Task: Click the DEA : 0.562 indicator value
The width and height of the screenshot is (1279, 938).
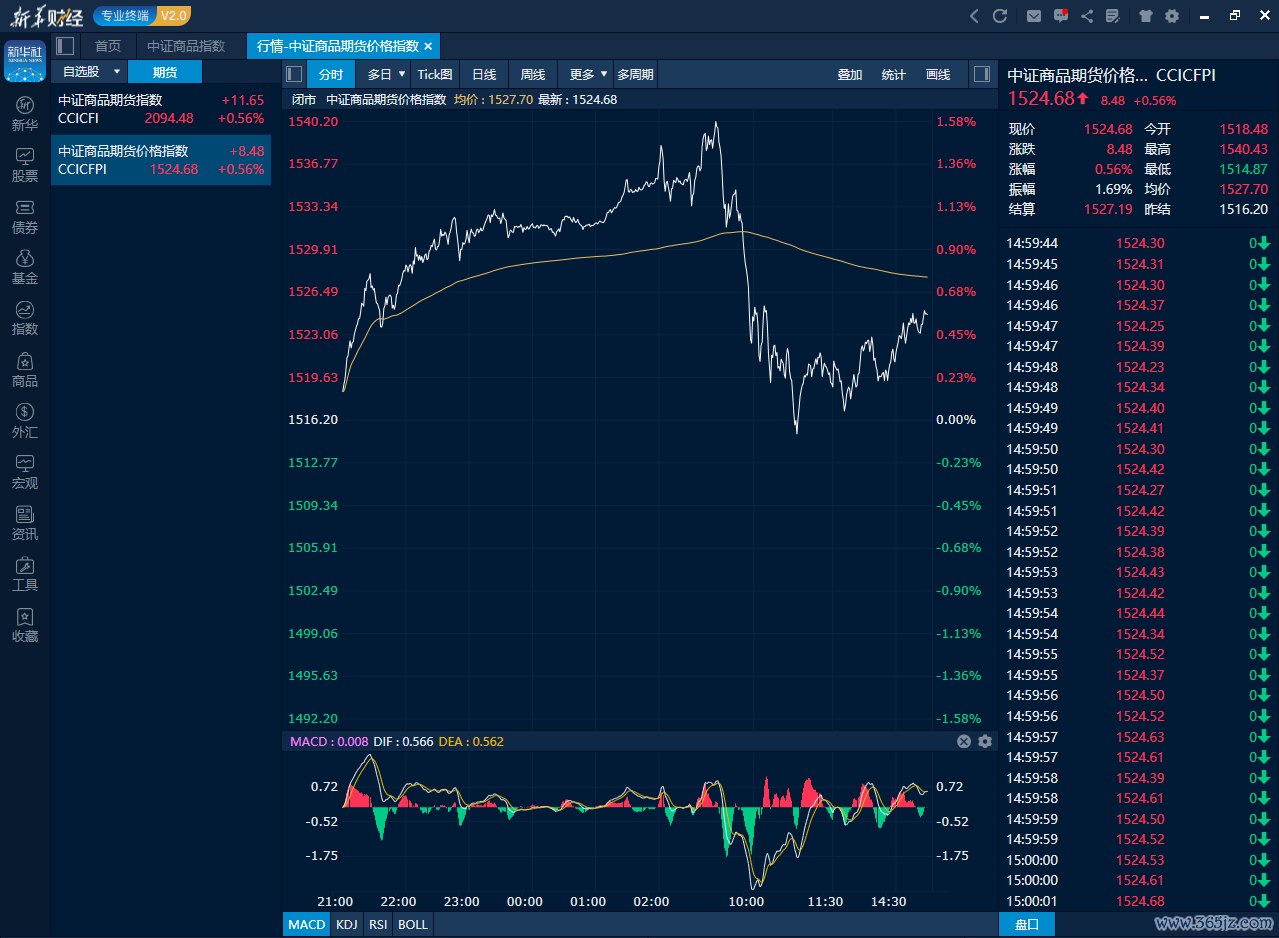Action: click(x=471, y=741)
